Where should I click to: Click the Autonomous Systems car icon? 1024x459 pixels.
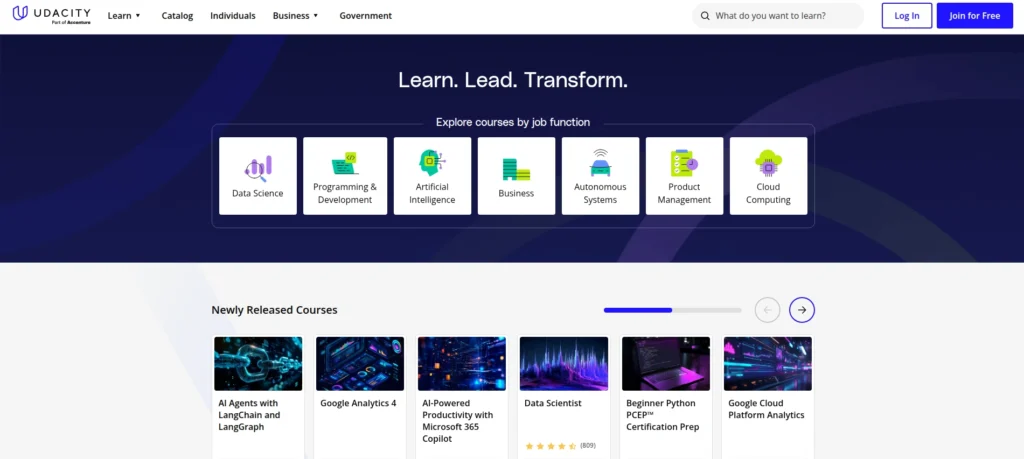600,163
